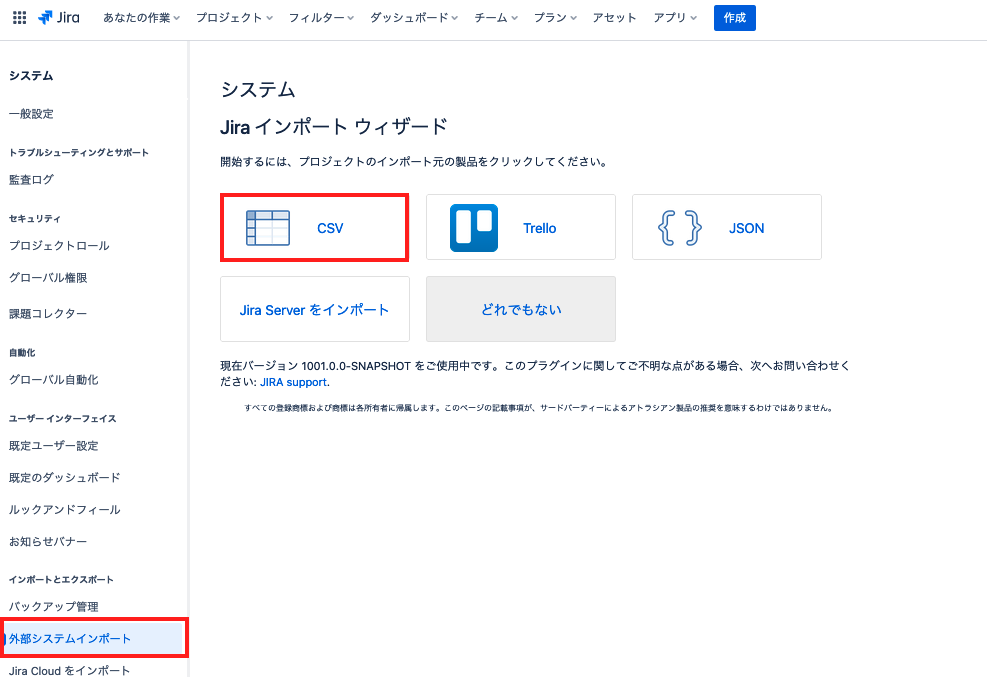Go to プロジェクトロール settings
This screenshot has width=987, height=677.
59,245
